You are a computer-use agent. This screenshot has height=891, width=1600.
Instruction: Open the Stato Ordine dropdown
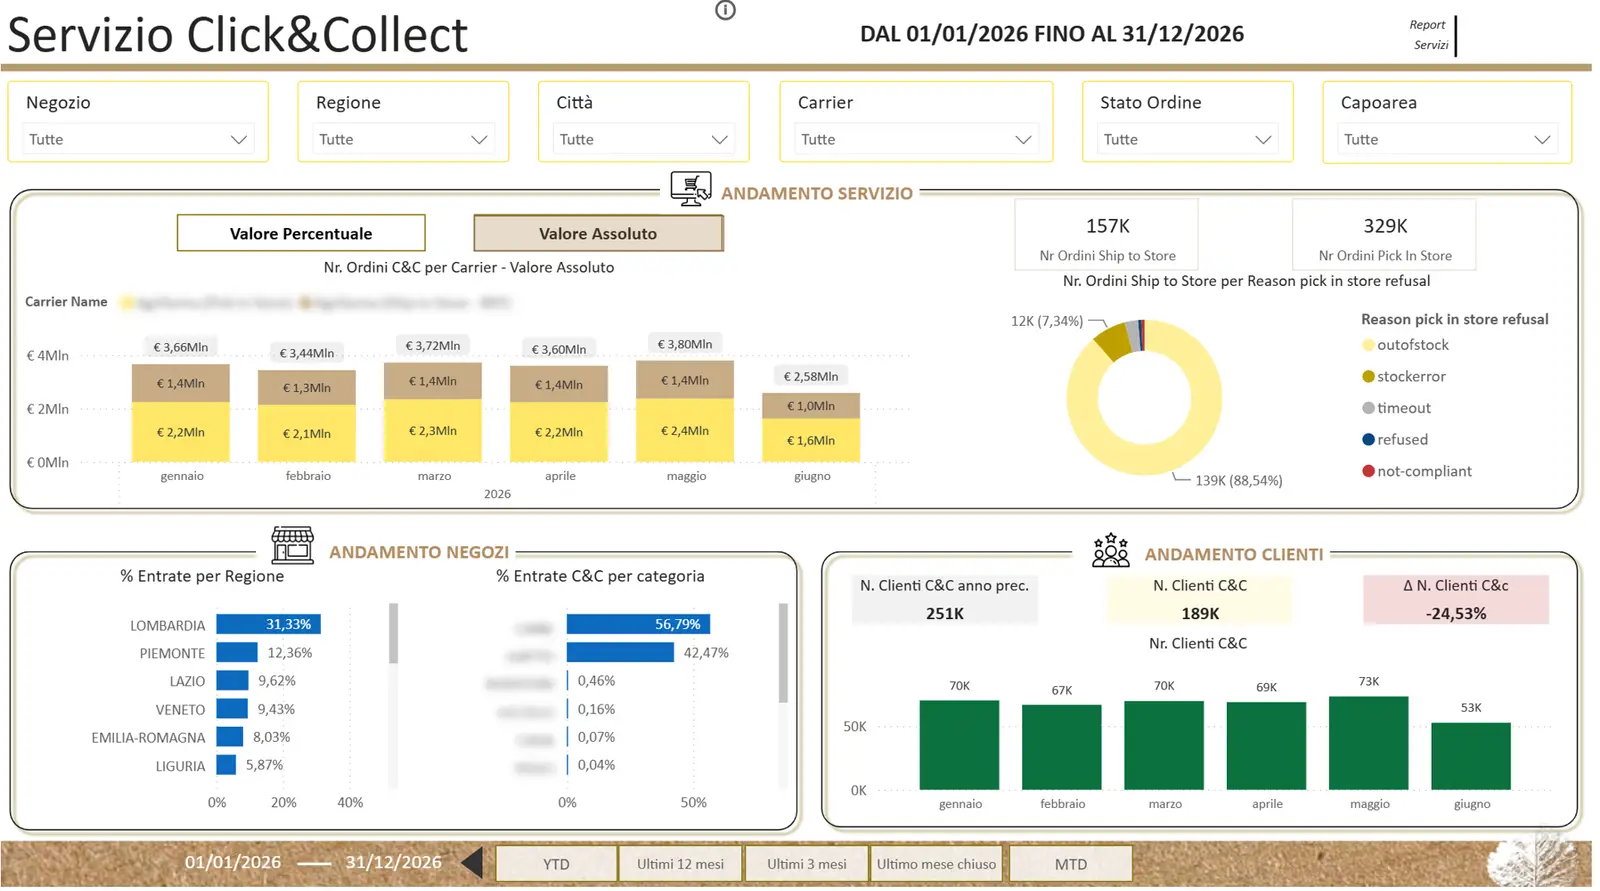pos(1188,139)
